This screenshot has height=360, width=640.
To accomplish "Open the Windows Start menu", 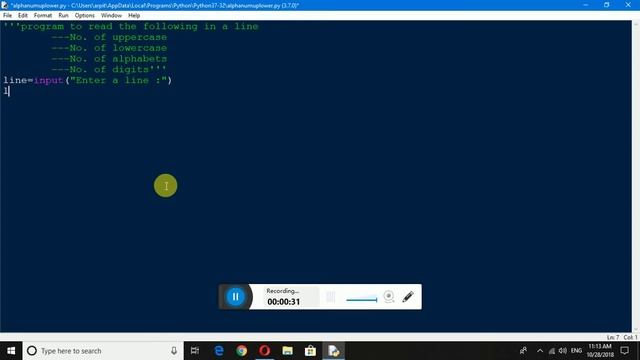I will coord(11,351).
